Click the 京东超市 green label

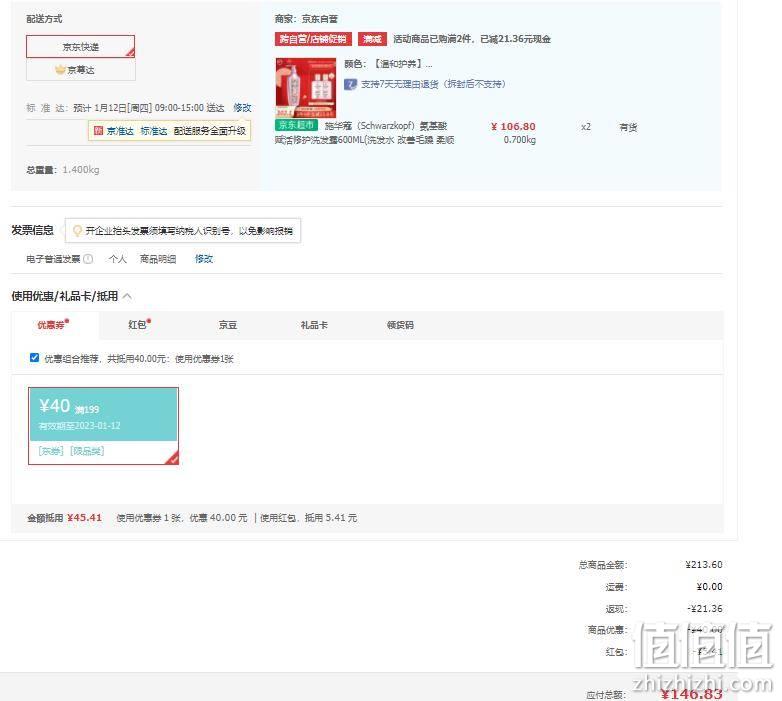click(296, 125)
